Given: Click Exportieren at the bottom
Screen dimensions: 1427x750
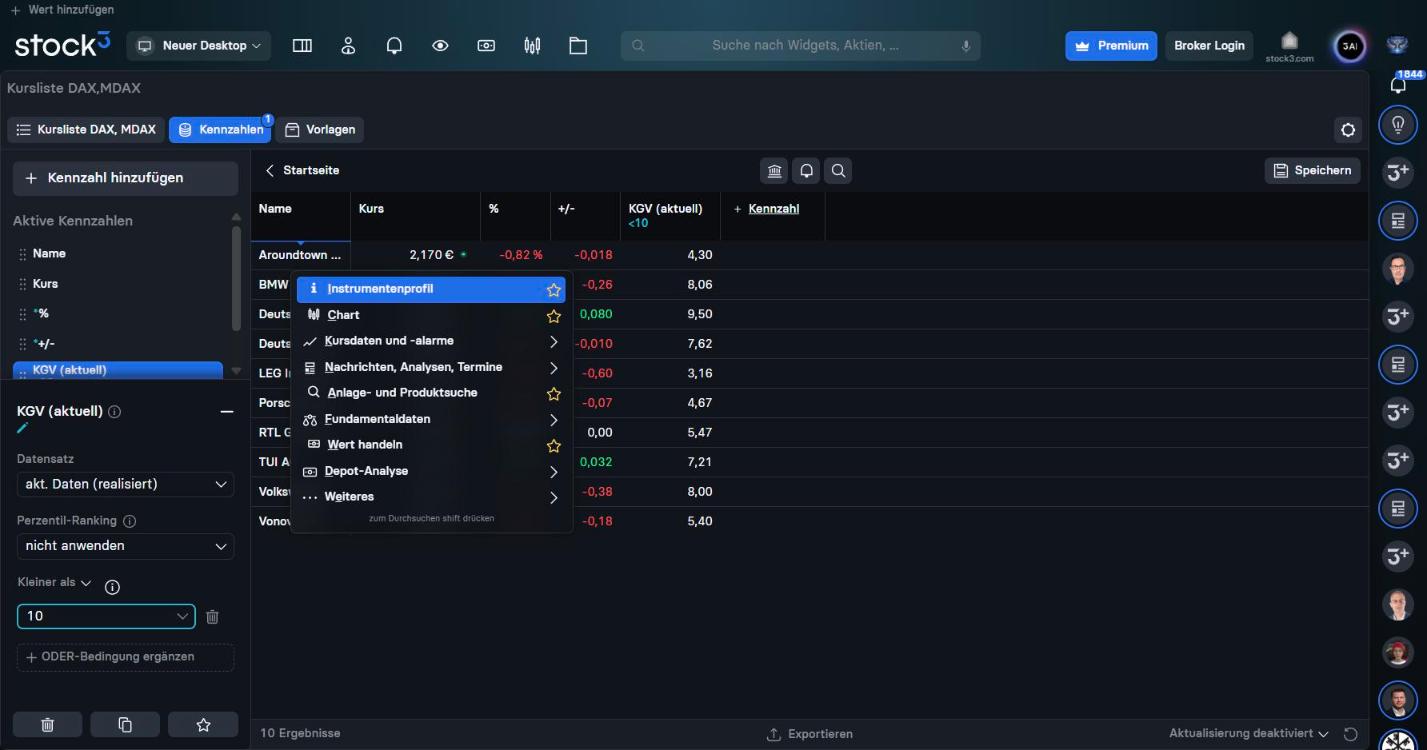Looking at the screenshot, I should 810,734.
